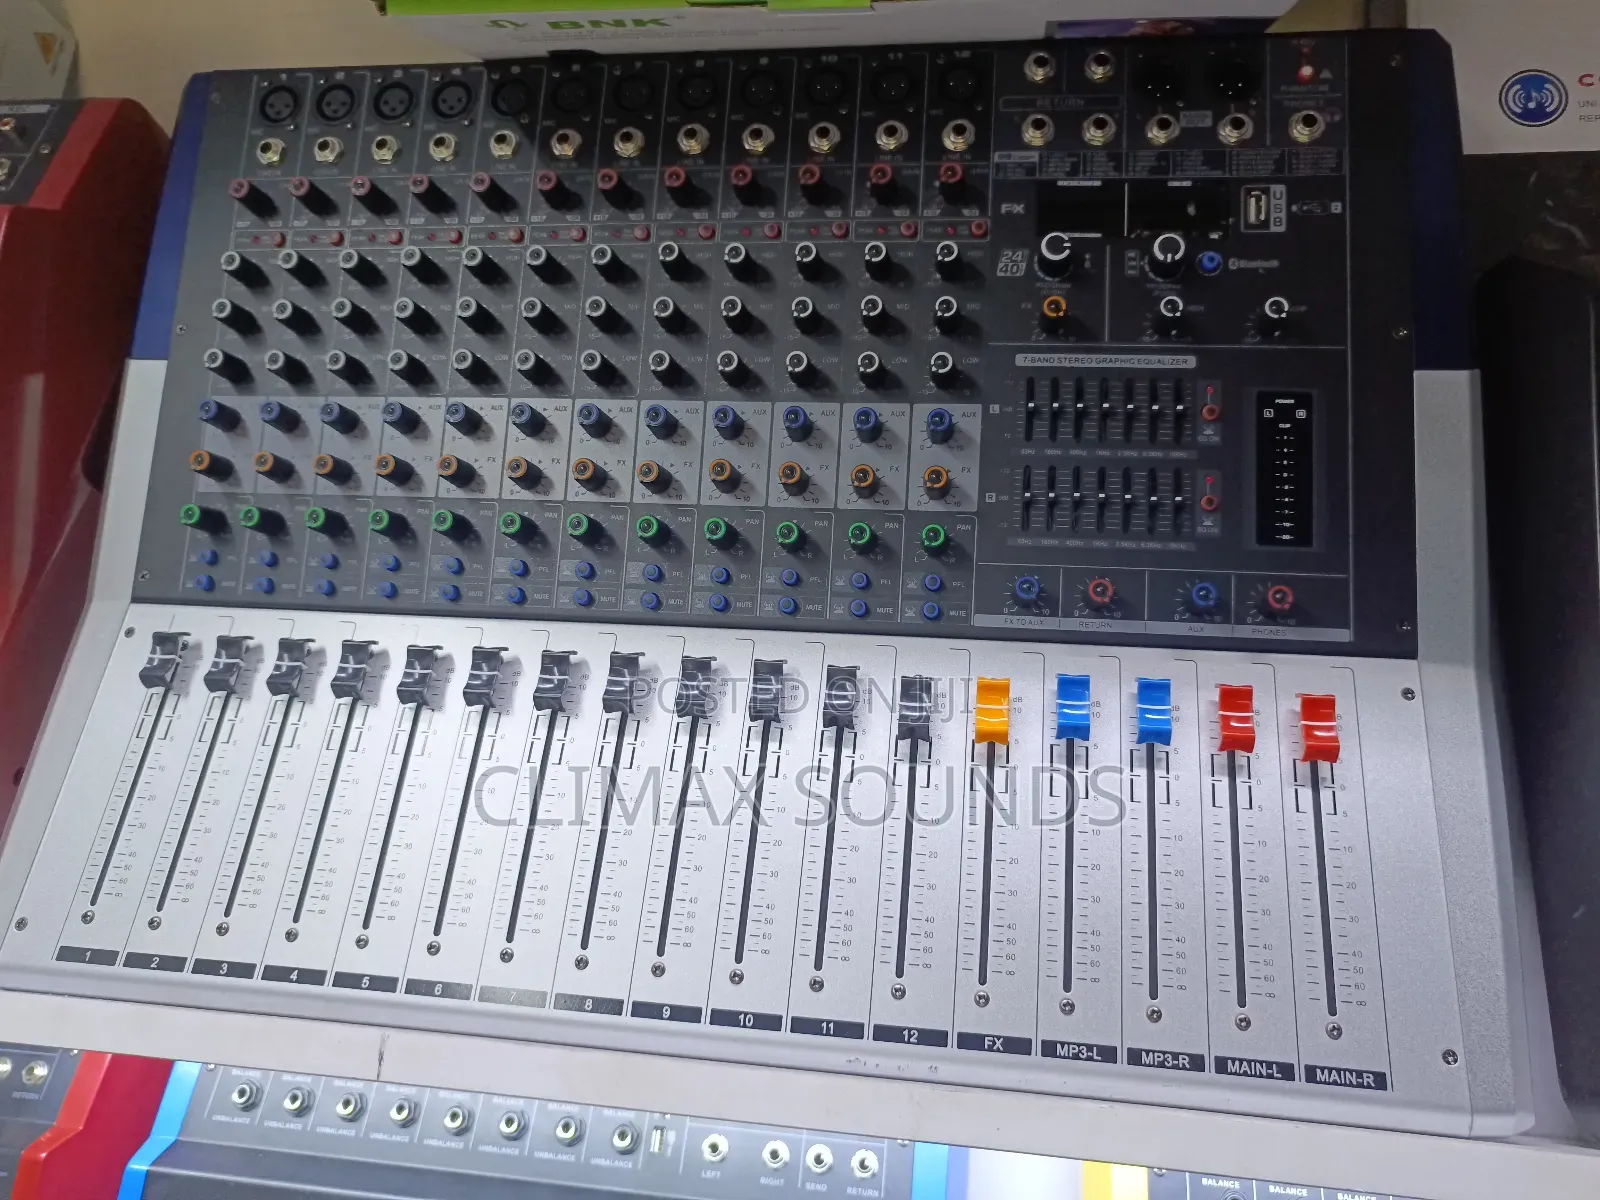Select the blue MP3-R fader
The image size is (1600, 1200).
[1153, 710]
